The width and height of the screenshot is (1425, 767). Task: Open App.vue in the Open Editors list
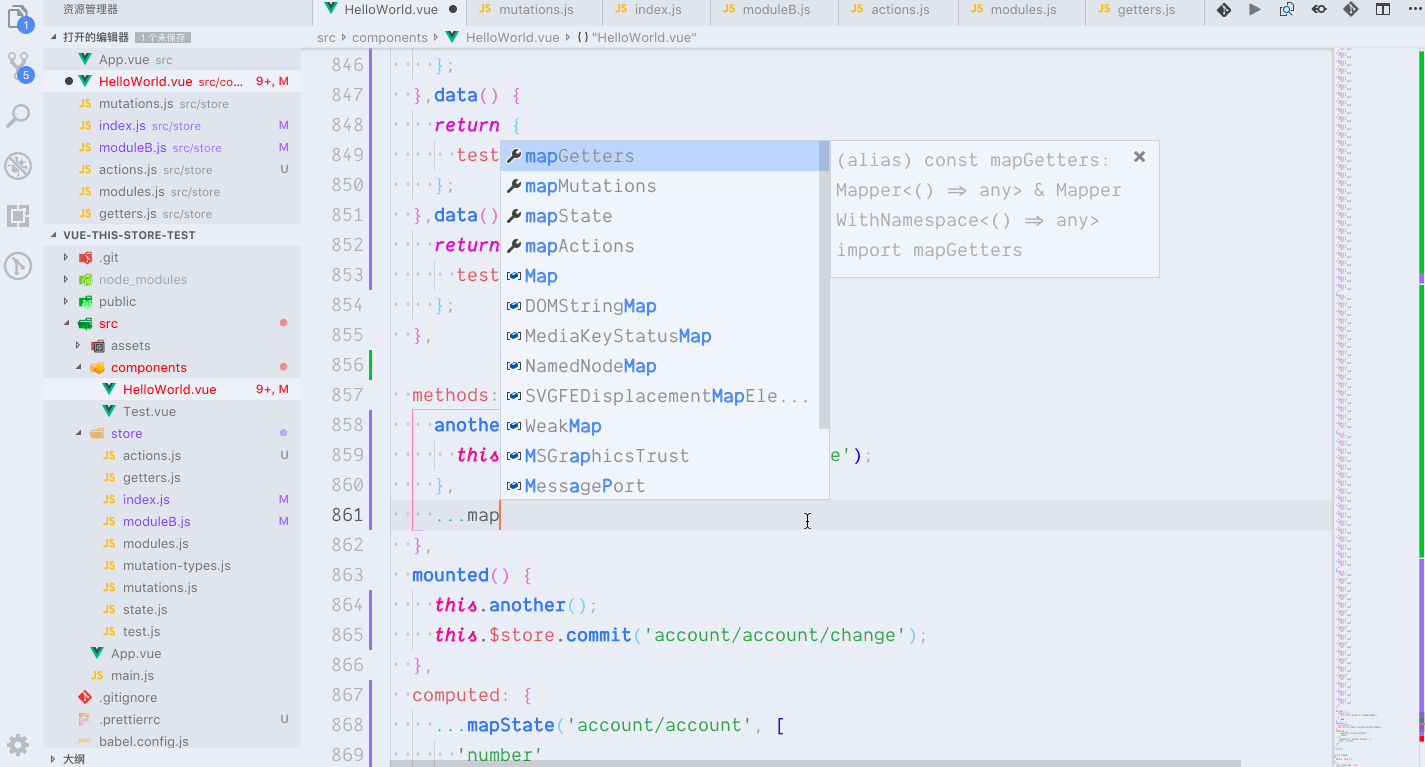pos(172,59)
